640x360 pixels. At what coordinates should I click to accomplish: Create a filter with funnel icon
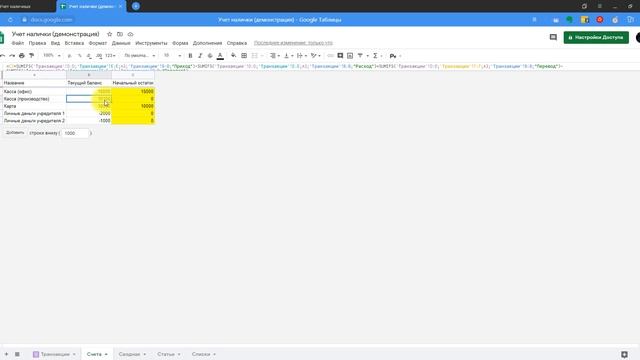[x=360, y=56]
